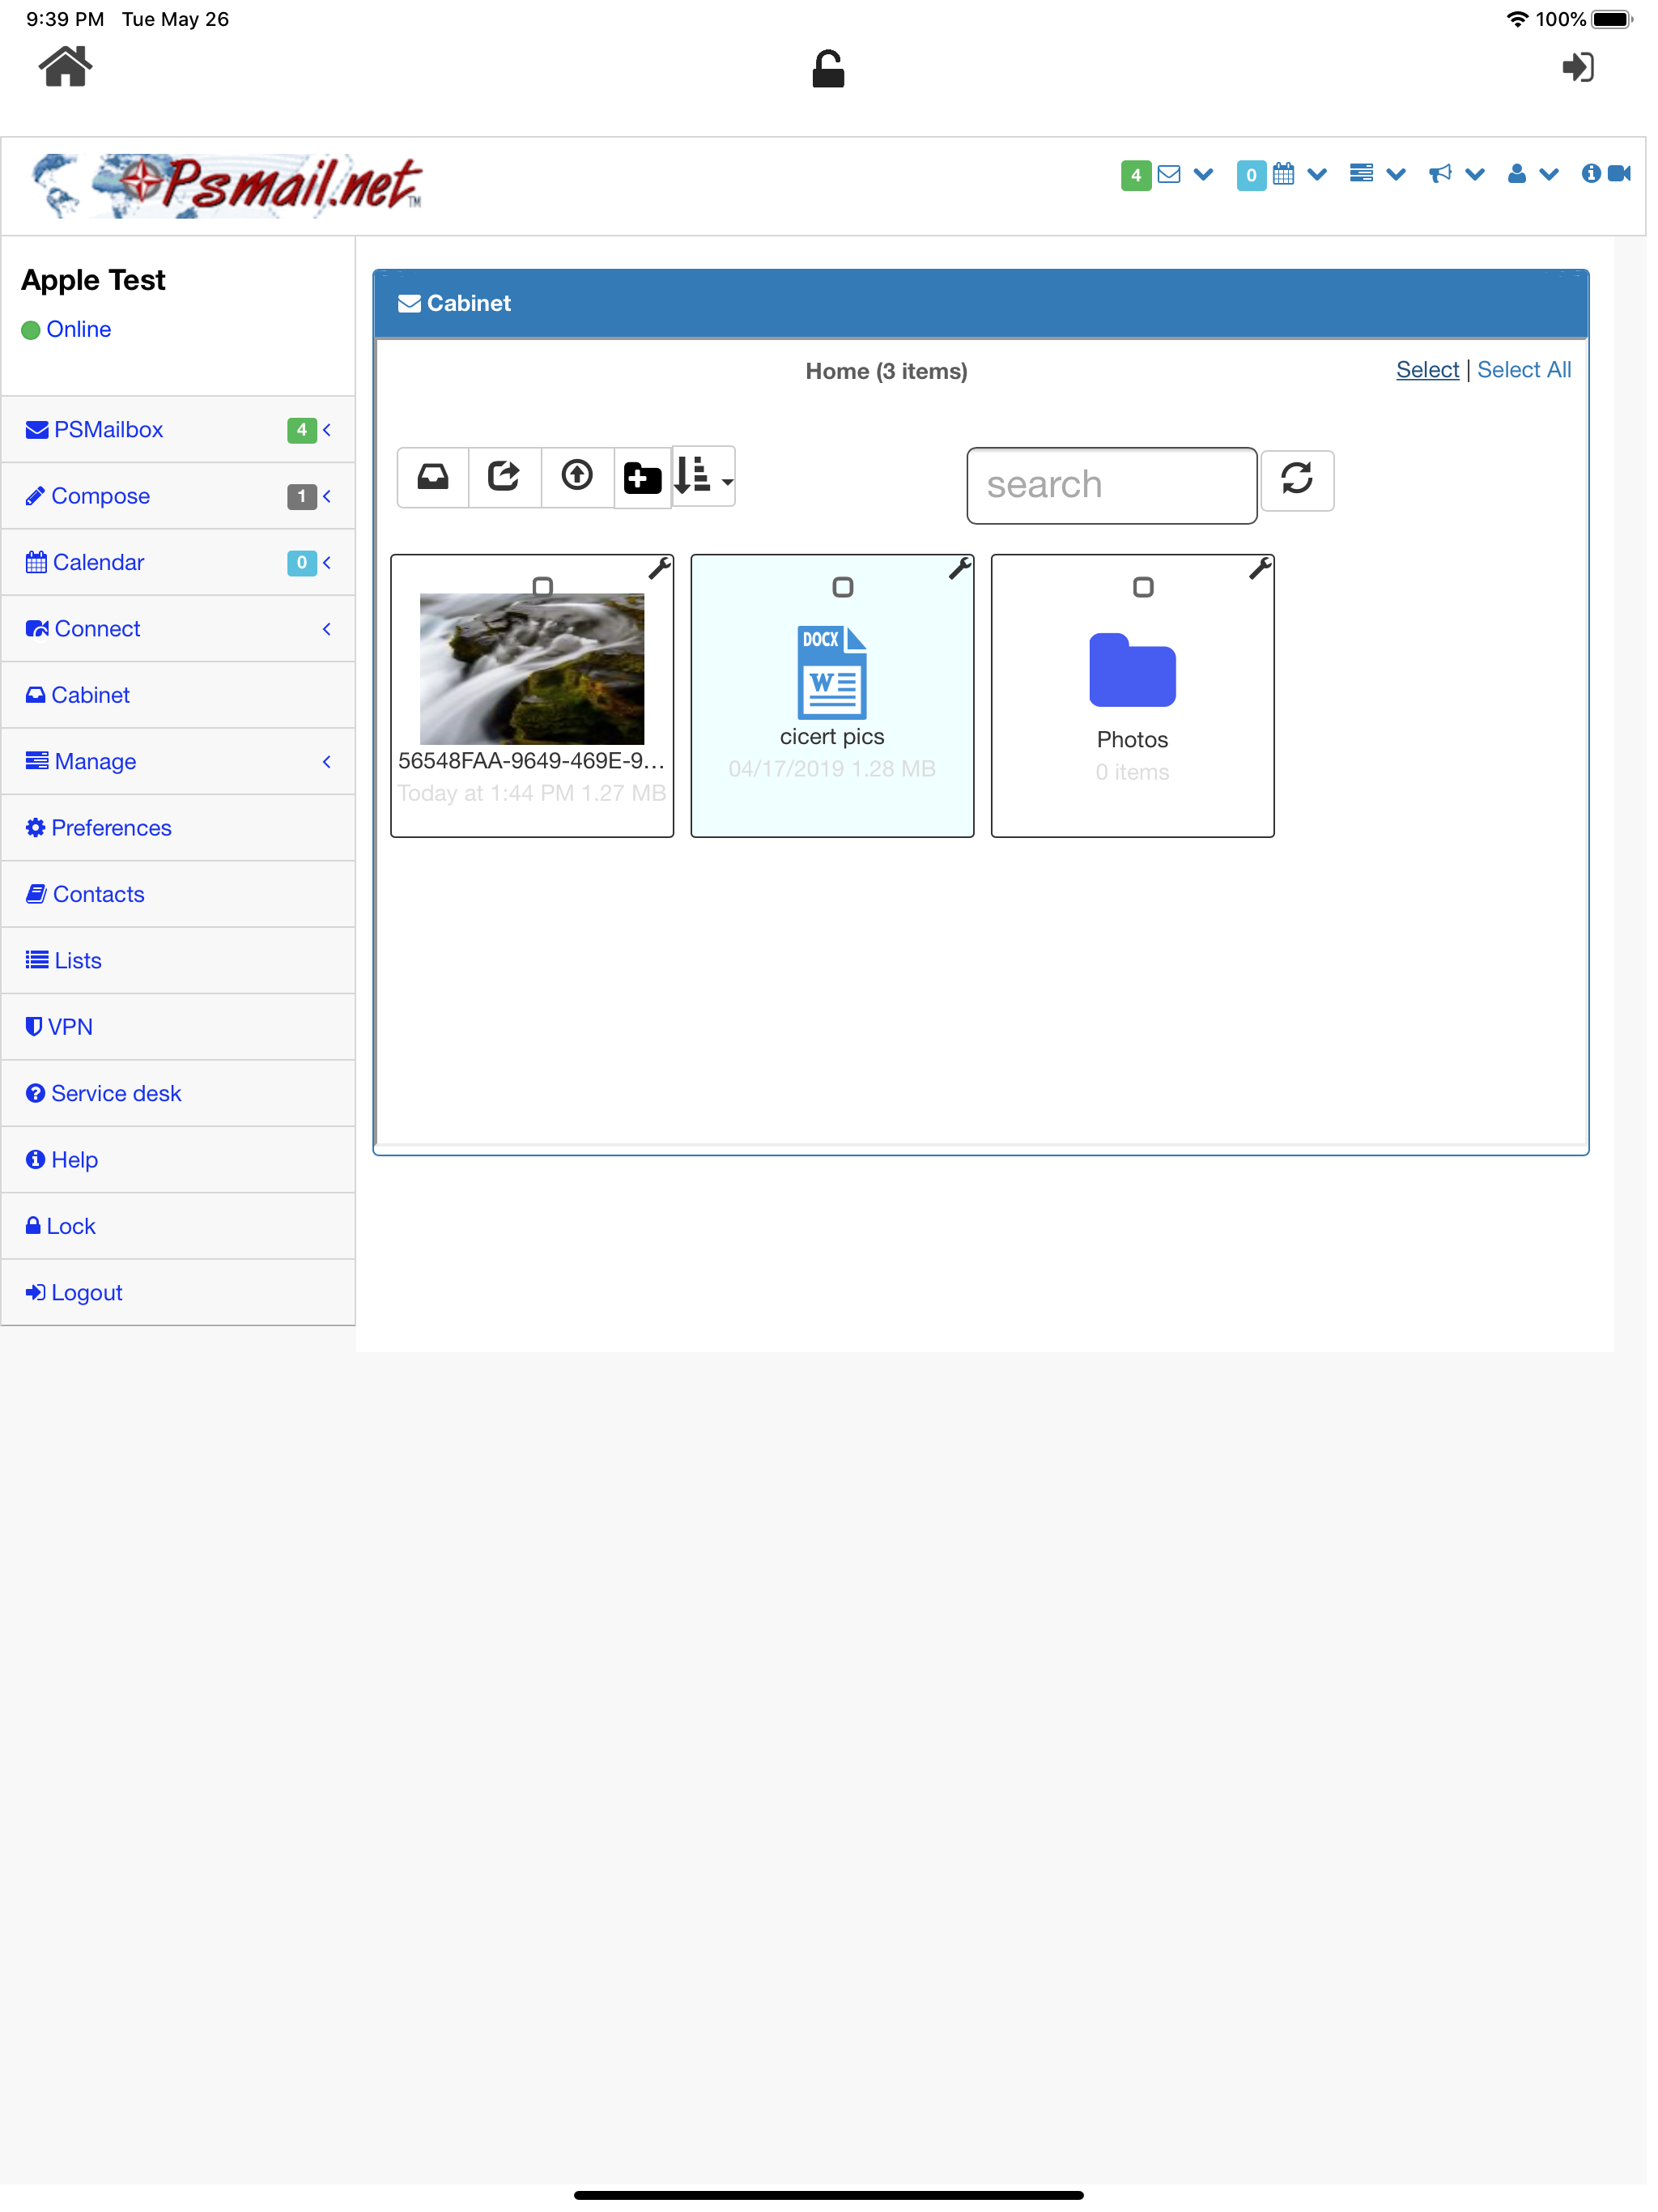
Task: Expand the sort order dropdown in toolbar
Action: click(703, 476)
